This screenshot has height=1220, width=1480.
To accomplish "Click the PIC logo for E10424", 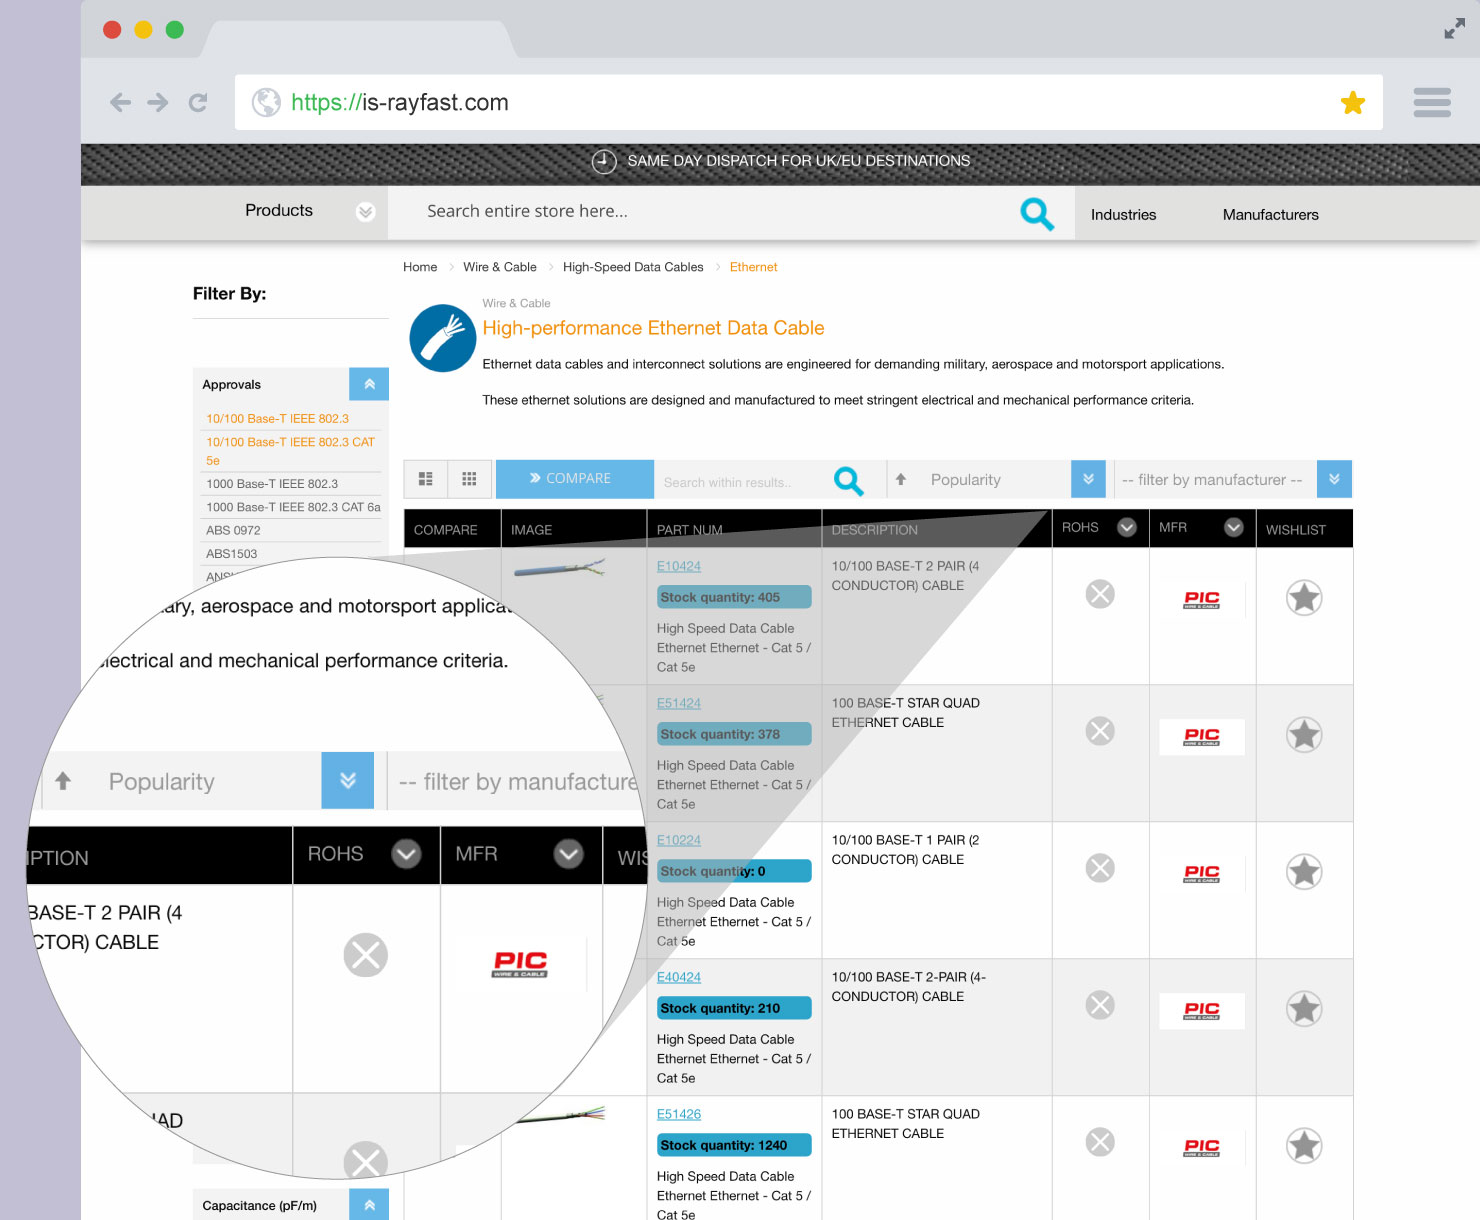I will (1202, 600).
